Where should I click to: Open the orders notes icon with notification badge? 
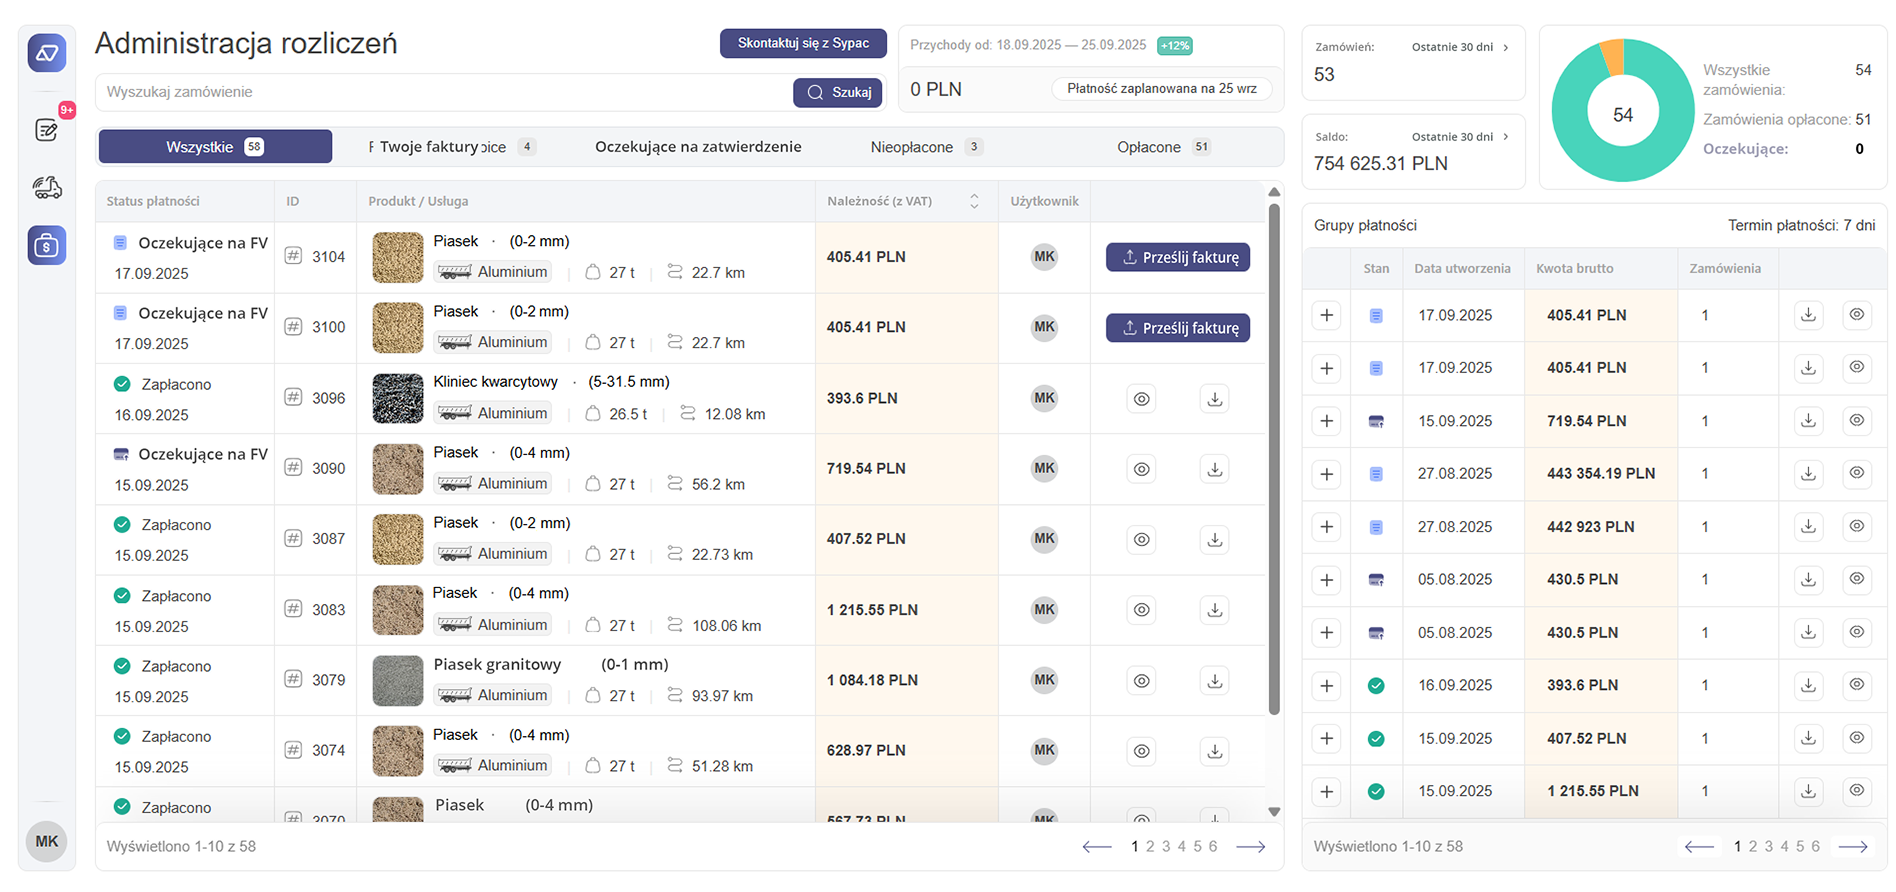47,130
